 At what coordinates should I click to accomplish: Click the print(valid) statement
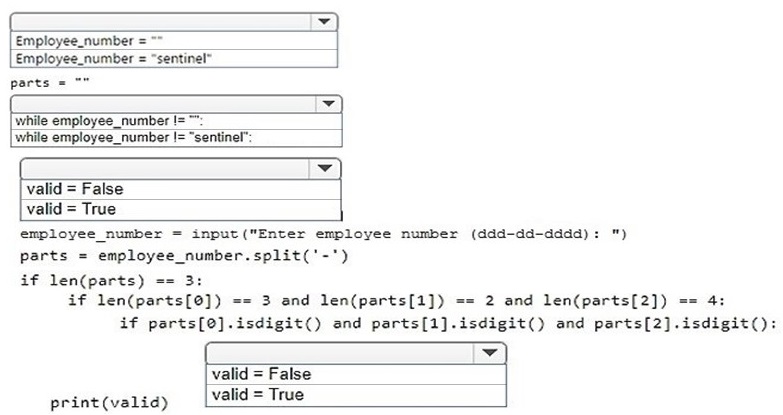coord(110,403)
